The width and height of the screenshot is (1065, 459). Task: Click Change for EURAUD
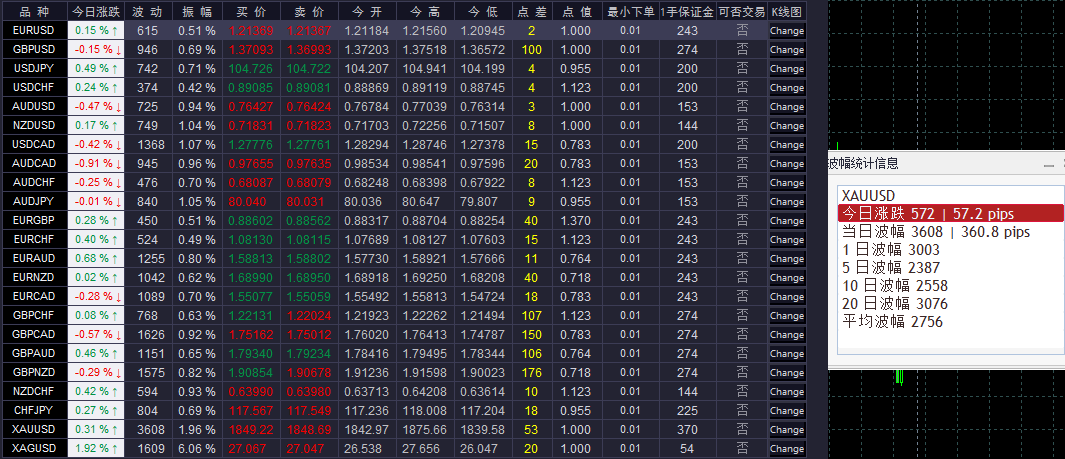pyautogui.click(x=787, y=259)
